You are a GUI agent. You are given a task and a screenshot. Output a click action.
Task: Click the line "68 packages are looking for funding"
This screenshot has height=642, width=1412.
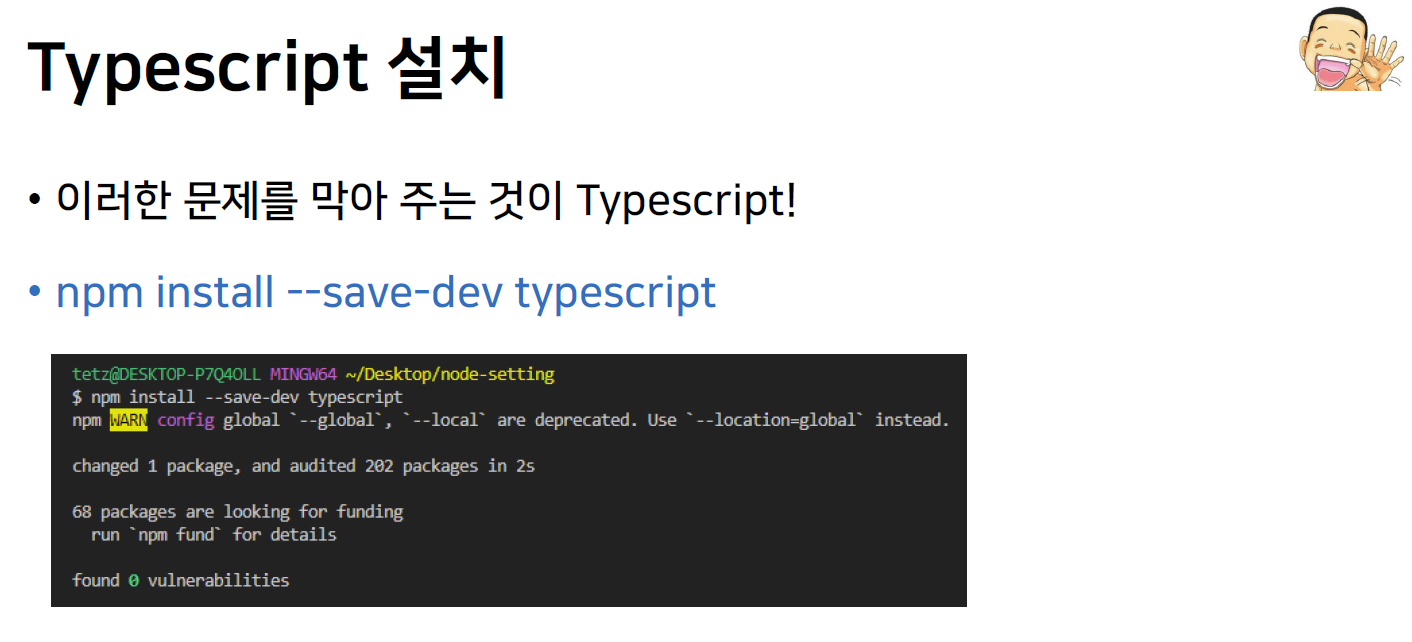(x=238, y=512)
